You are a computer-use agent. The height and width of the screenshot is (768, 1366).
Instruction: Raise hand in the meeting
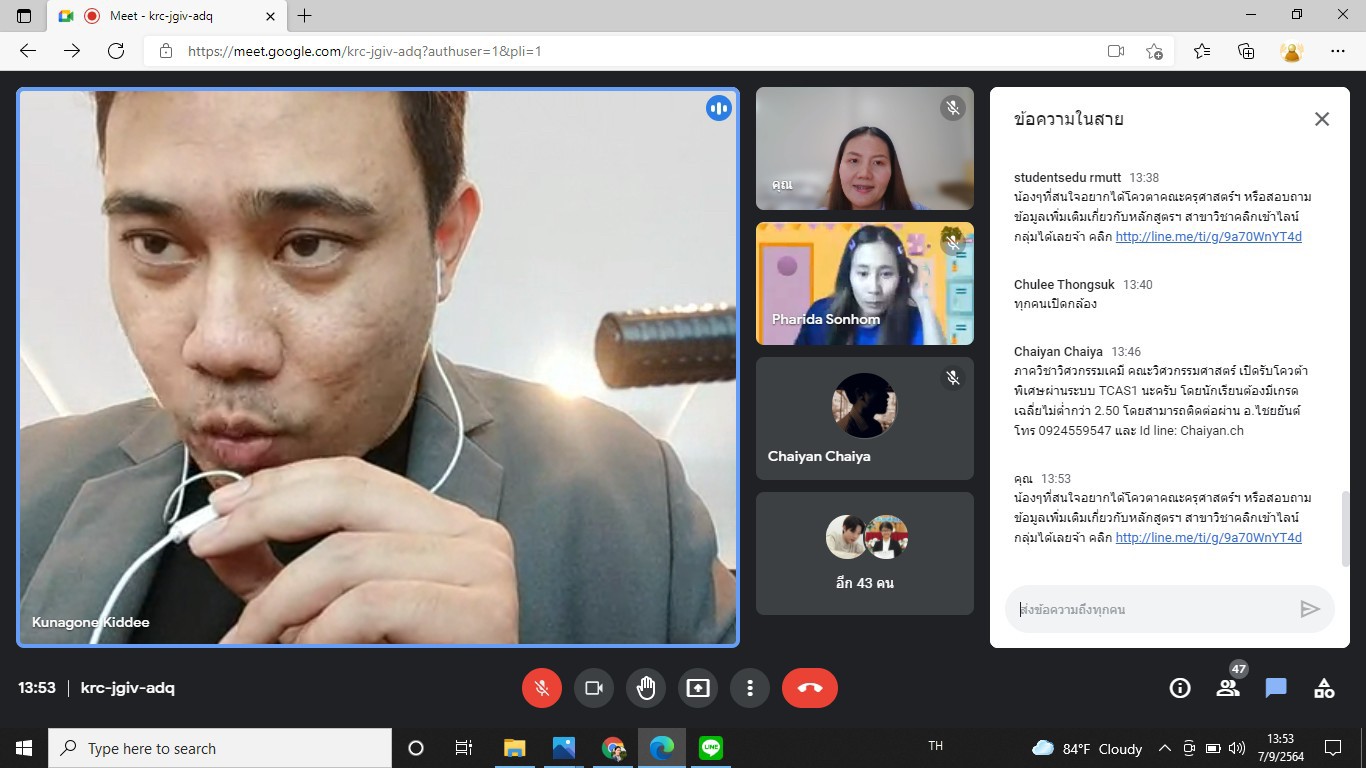pyautogui.click(x=646, y=688)
